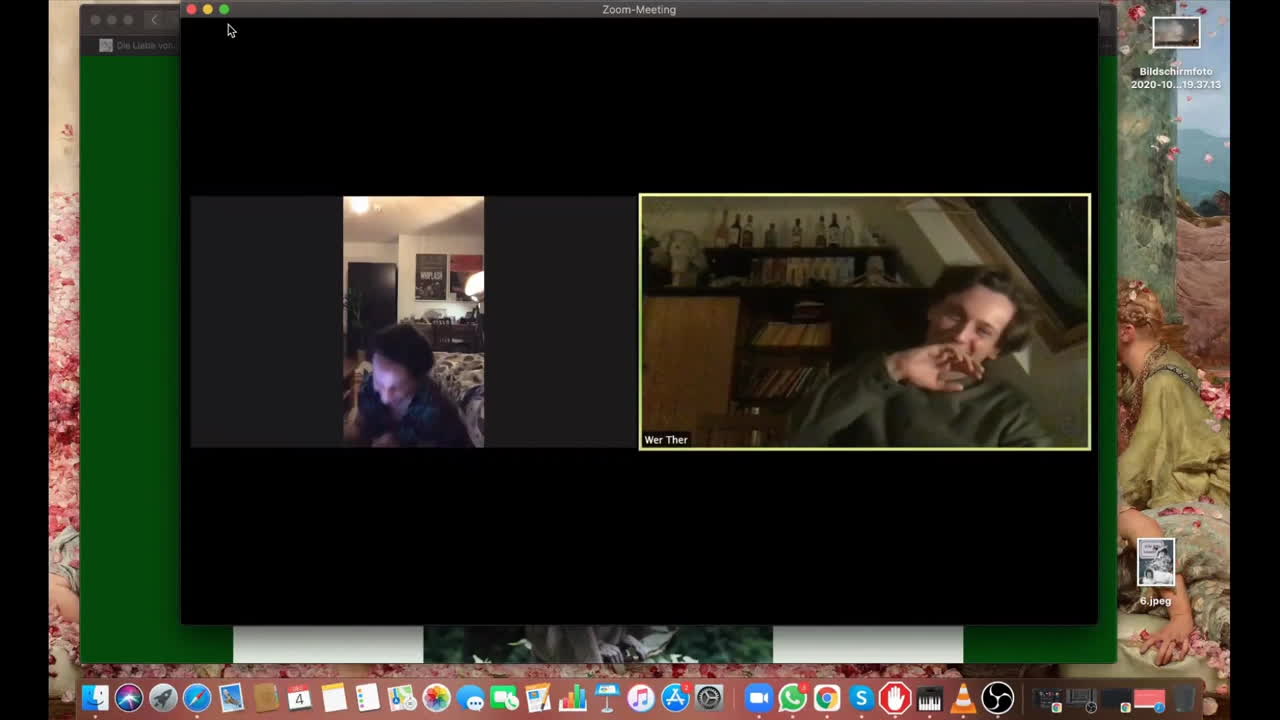This screenshot has height=720, width=1280.
Task: Open System Preferences gear icon
Action: pyautogui.click(x=709, y=697)
